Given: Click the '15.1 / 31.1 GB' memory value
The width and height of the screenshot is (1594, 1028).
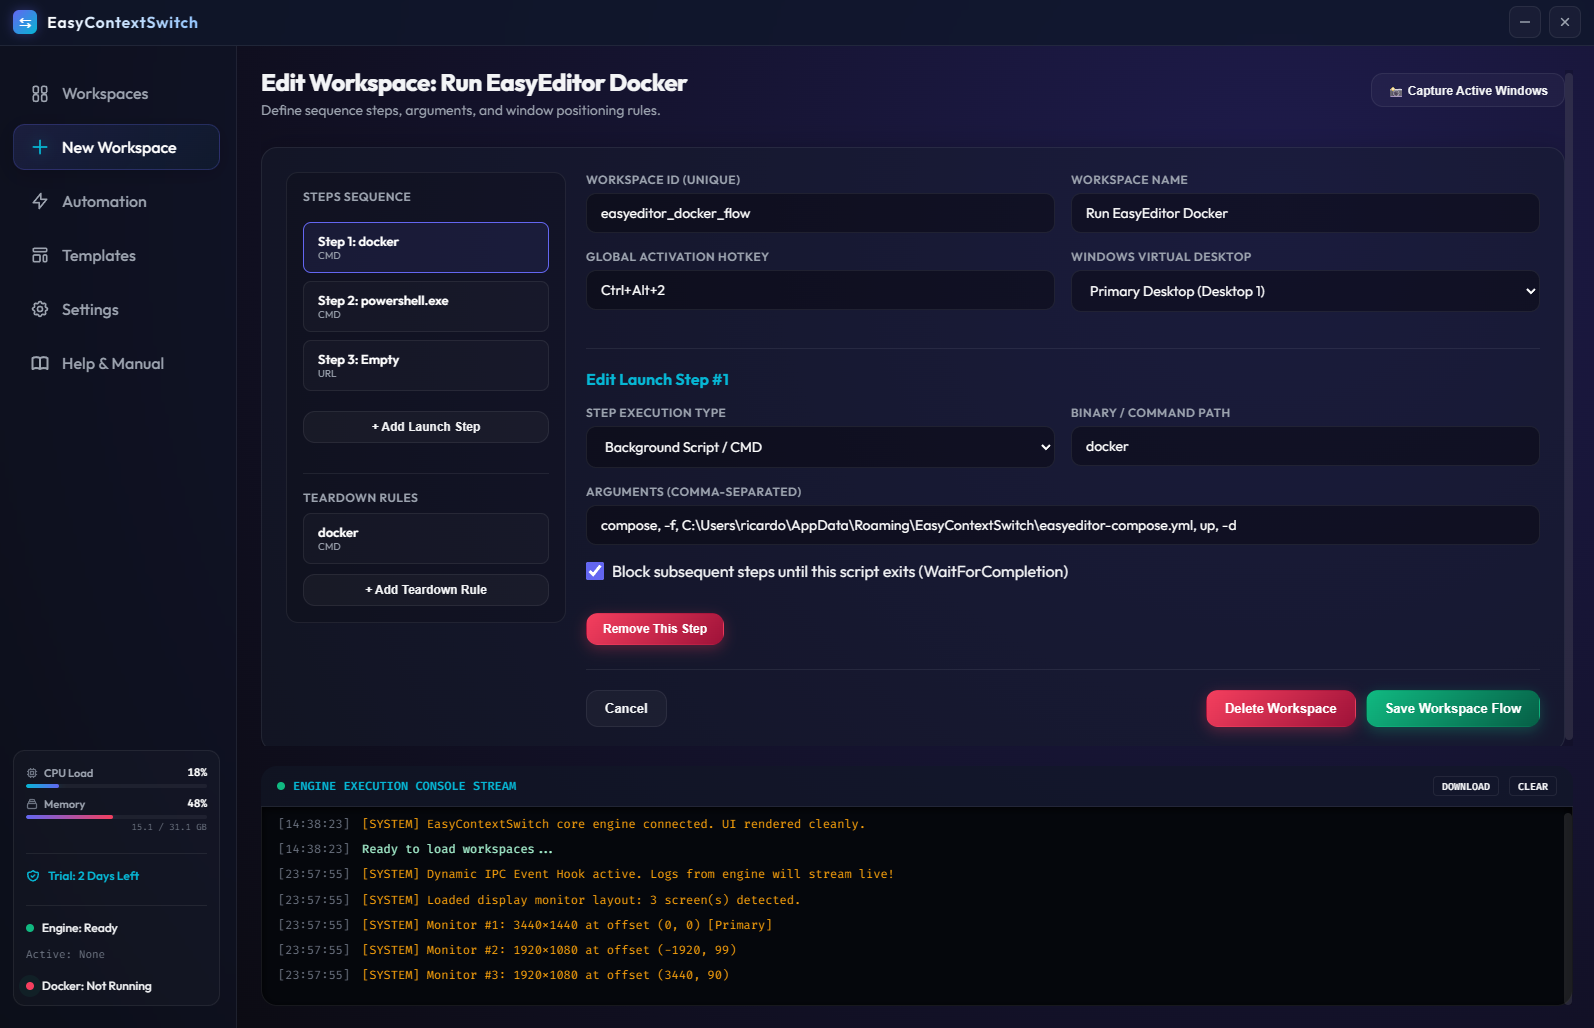Looking at the screenshot, I should 169,827.
